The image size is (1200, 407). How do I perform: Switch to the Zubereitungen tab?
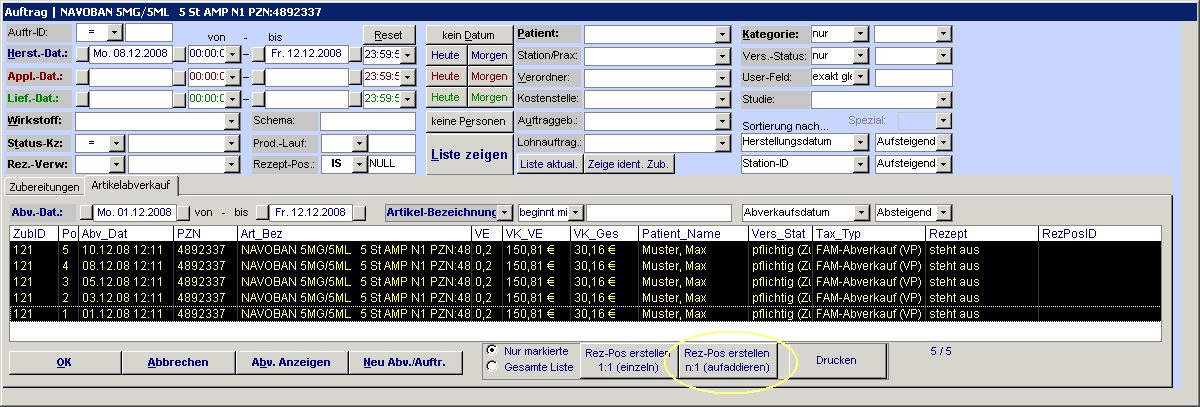point(42,187)
